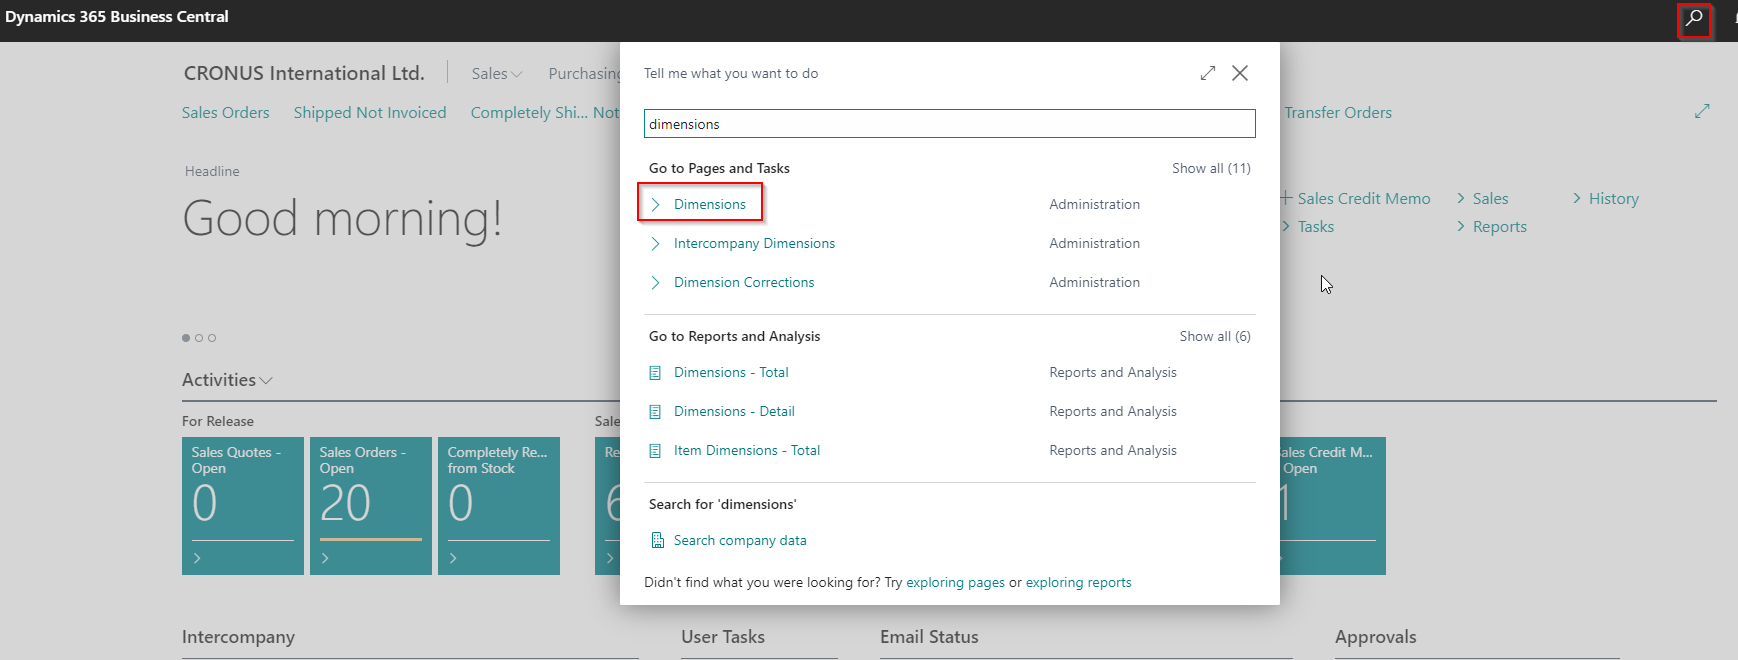1738x660 pixels.
Task: Select the second headline dot
Action: [x=199, y=338]
